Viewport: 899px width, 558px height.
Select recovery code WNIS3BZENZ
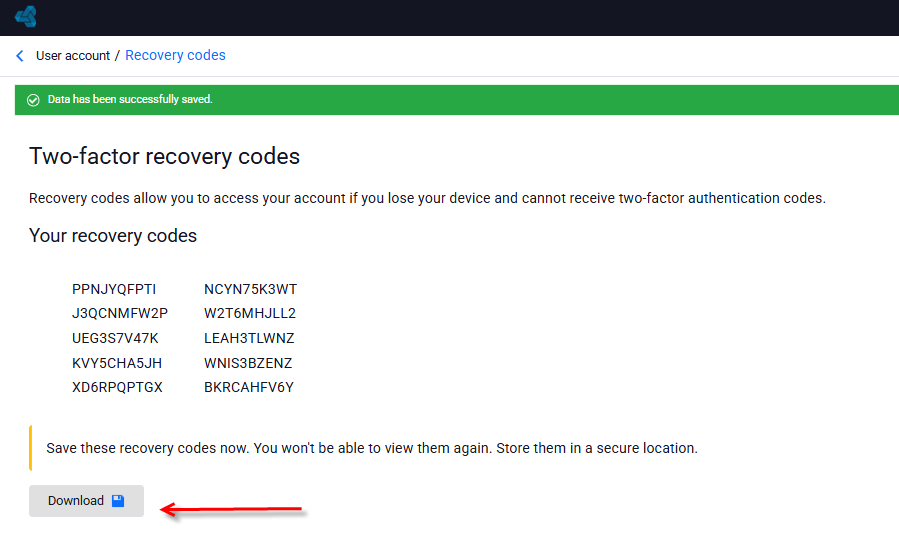[248, 363]
